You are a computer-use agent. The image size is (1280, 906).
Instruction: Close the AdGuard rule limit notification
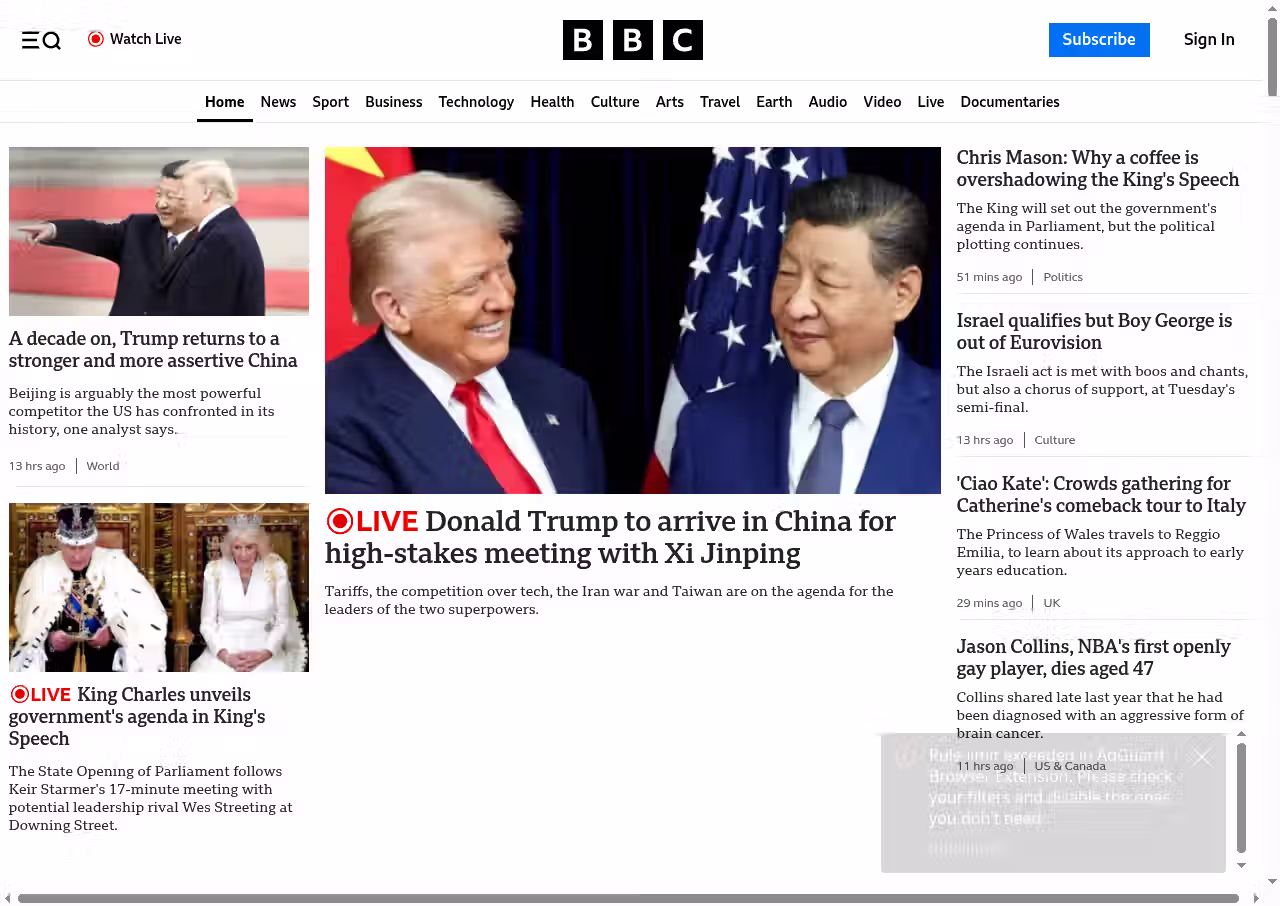click(x=1202, y=757)
